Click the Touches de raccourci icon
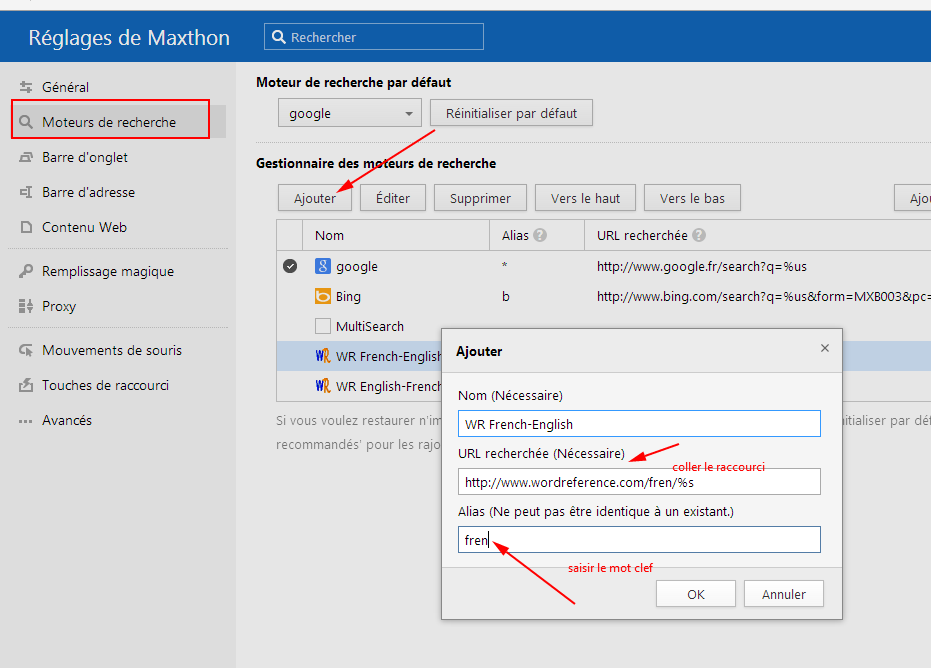The image size is (931, 668). pos(26,385)
